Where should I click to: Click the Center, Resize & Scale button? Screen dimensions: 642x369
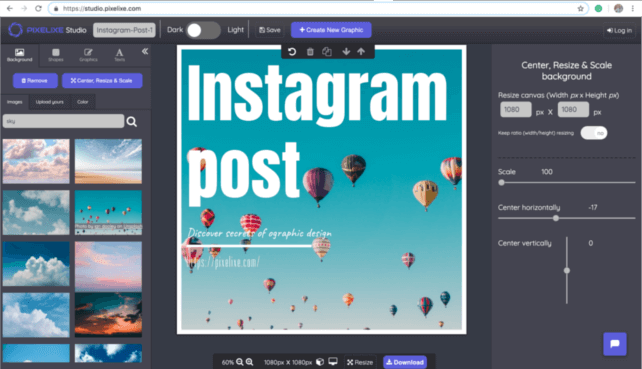[x=102, y=81]
